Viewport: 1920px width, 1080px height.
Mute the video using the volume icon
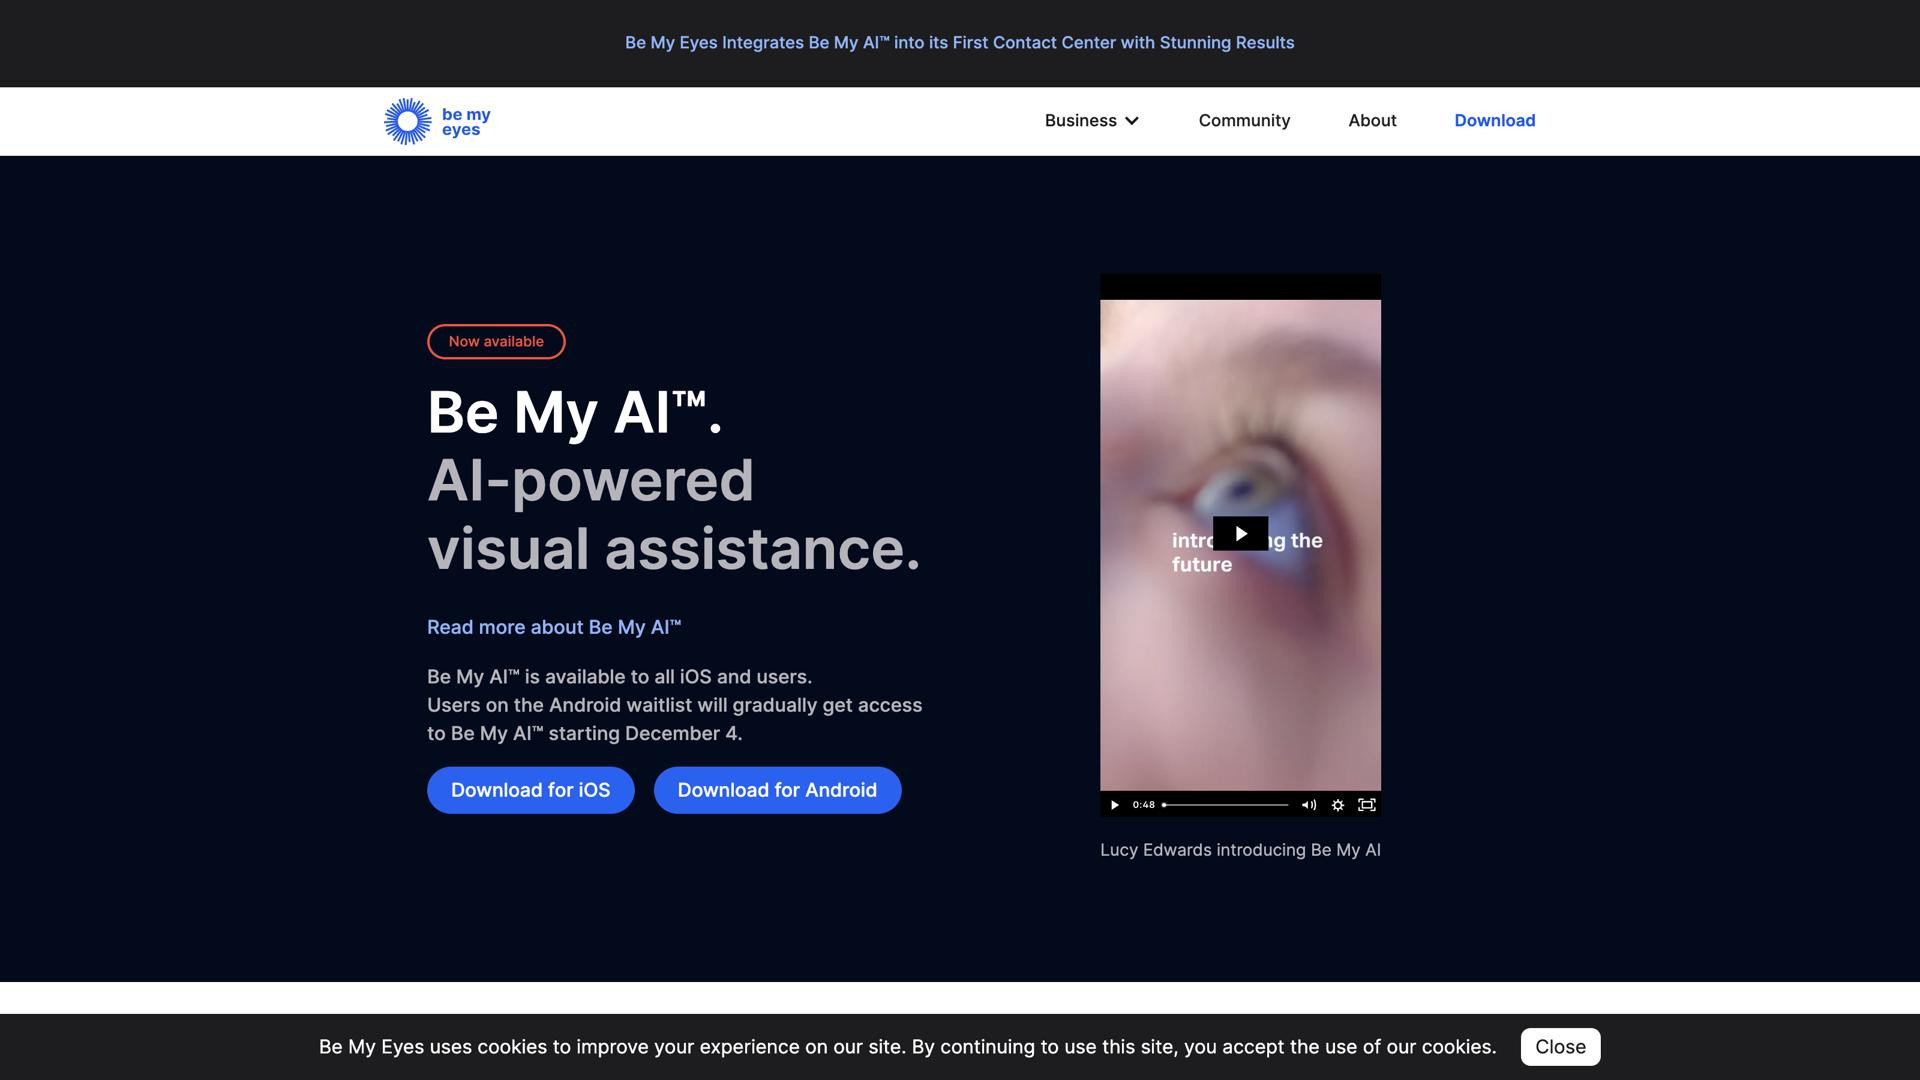1308,805
